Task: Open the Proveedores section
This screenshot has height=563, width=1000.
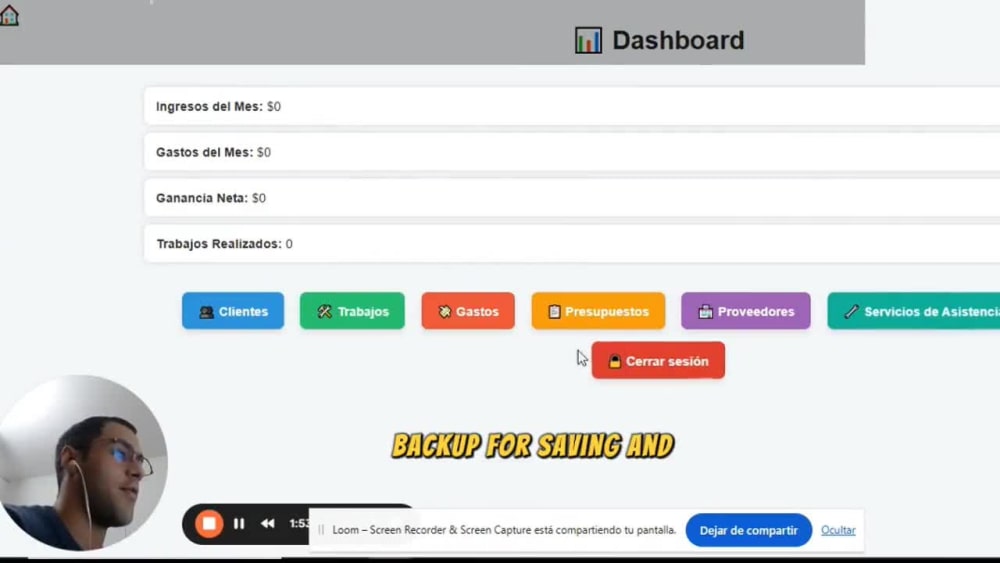Action: pyautogui.click(x=746, y=311)
